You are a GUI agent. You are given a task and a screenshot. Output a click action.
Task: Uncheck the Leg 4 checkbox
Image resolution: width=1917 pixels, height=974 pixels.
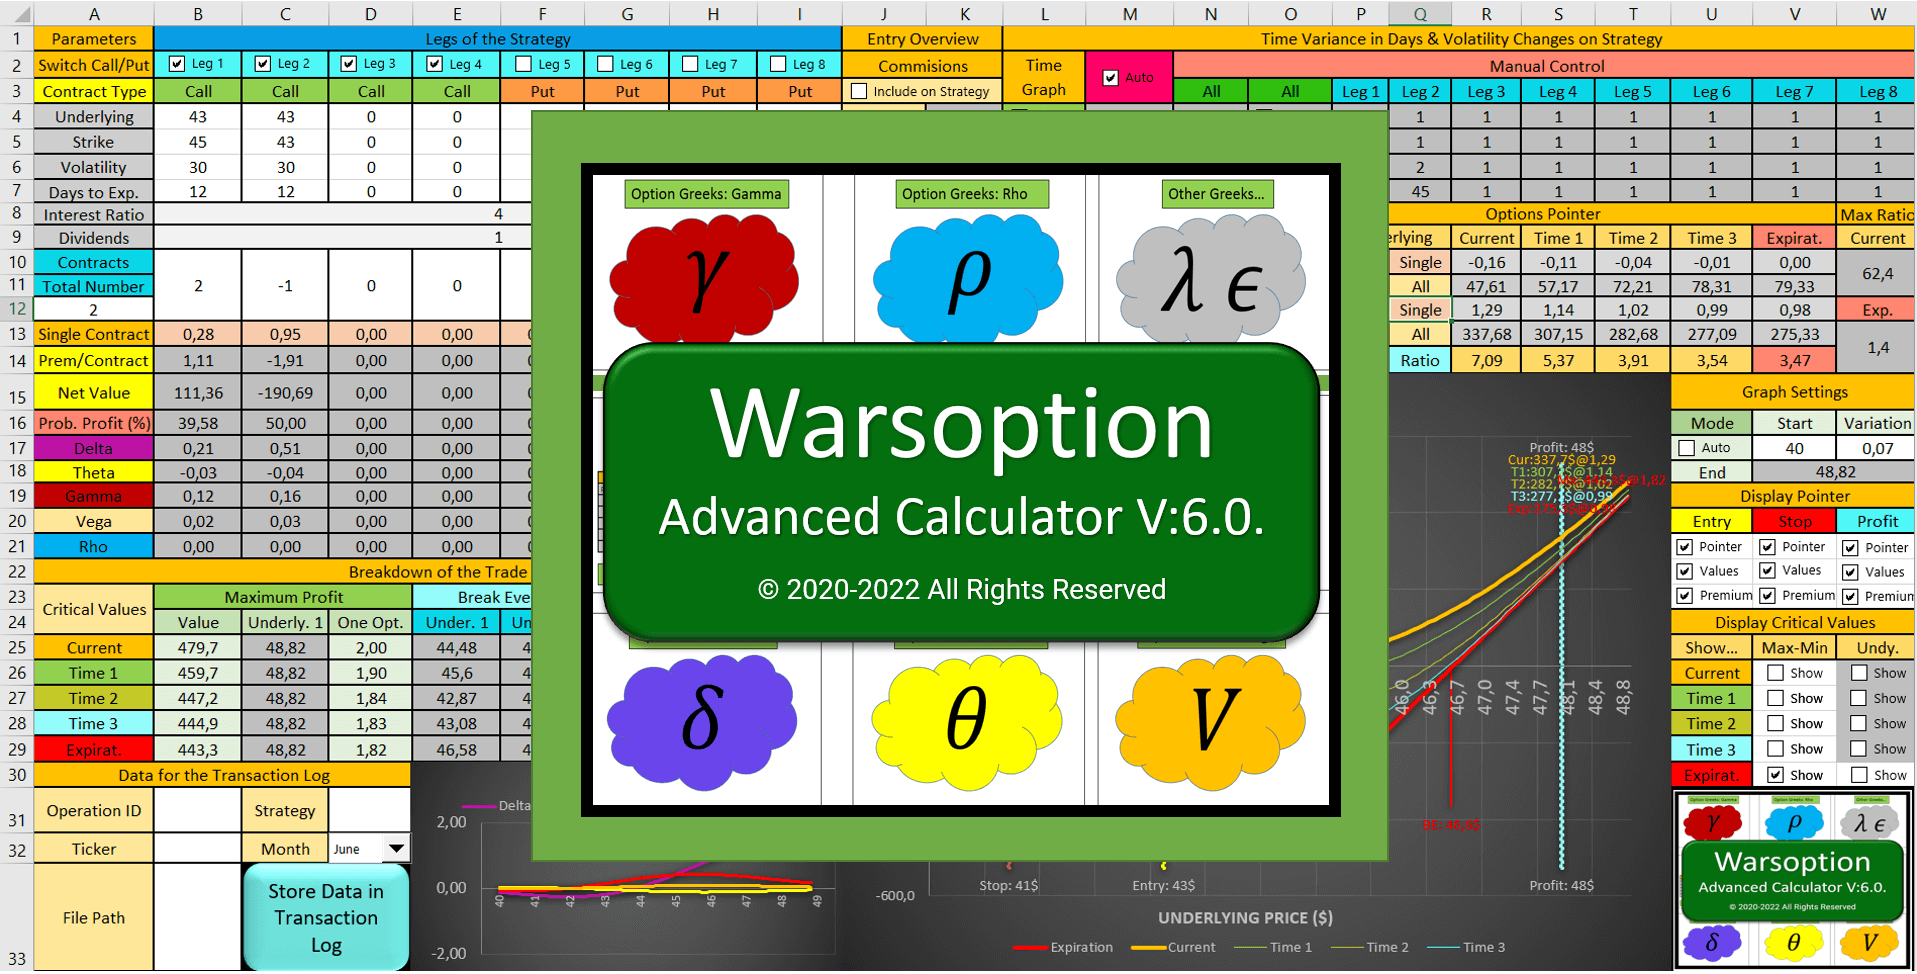pyautogui.click(x=435, y=63)
